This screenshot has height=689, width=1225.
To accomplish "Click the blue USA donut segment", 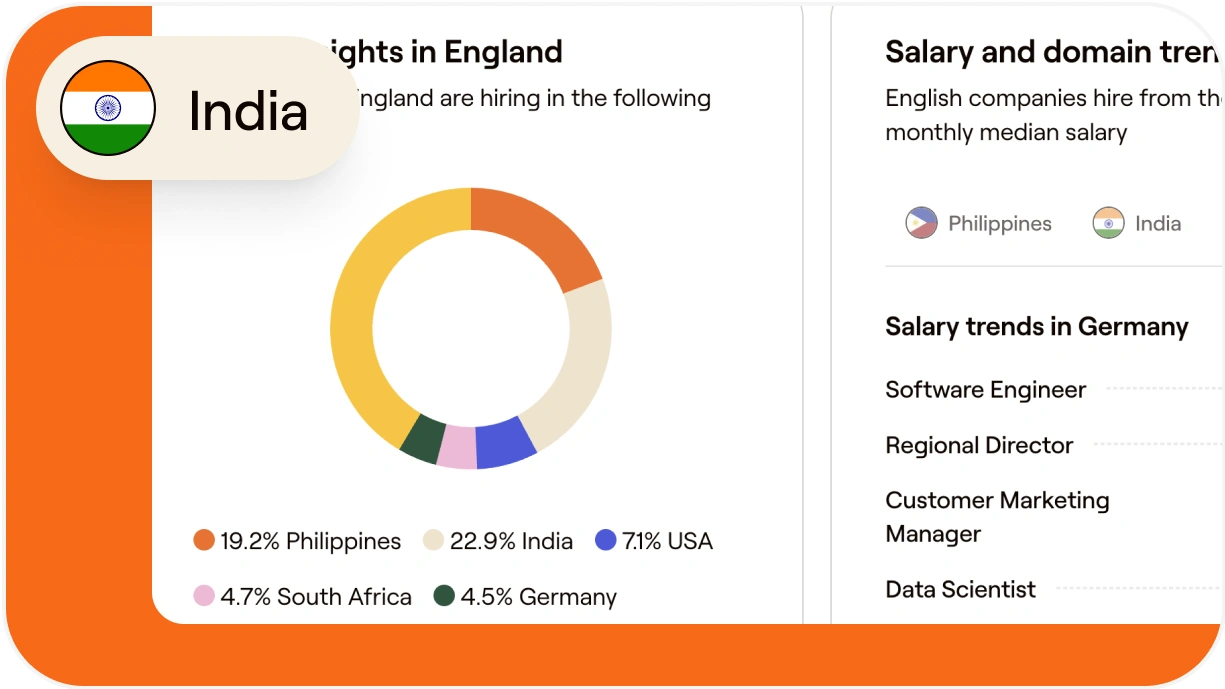I will tap(505, 445).
